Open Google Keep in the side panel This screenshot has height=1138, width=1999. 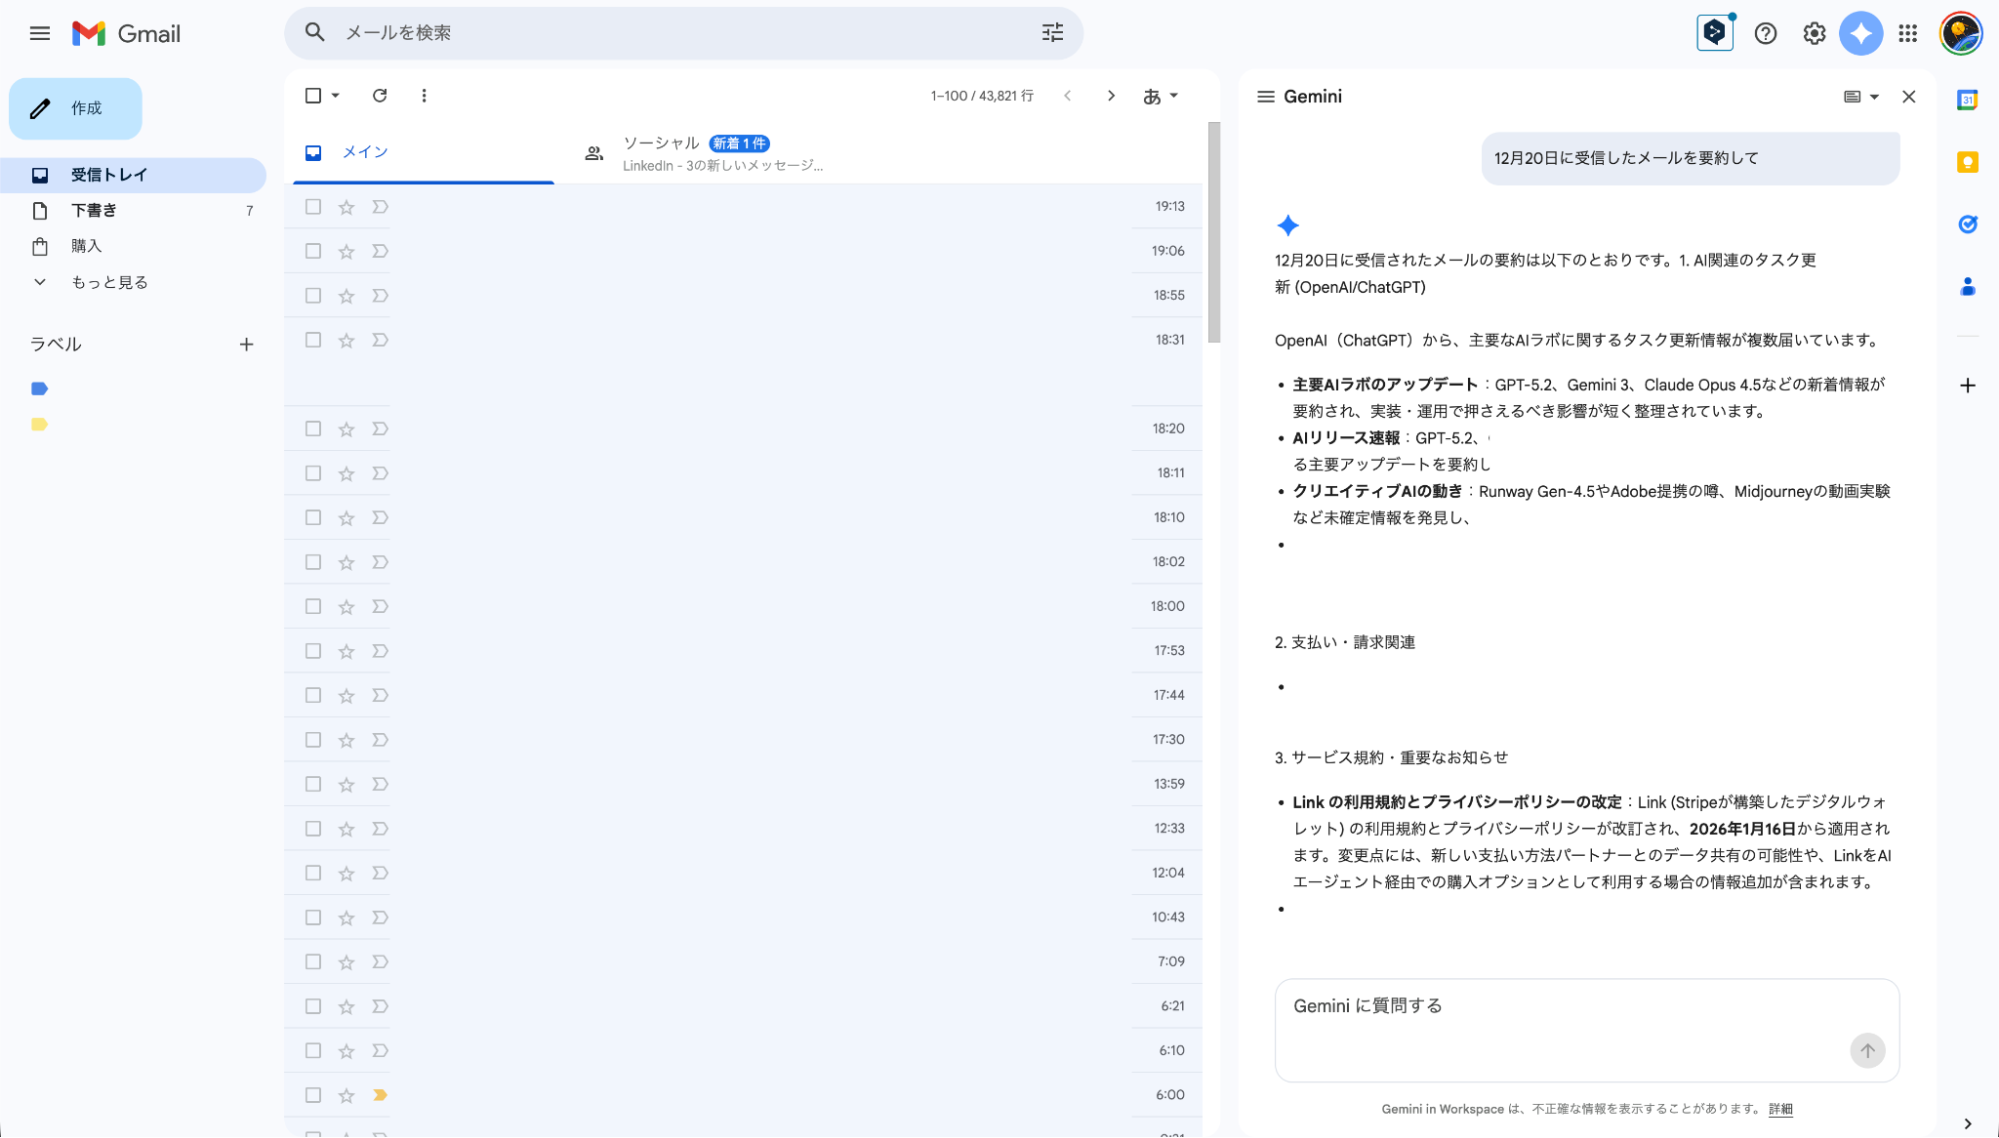(x=1967, y=162)
